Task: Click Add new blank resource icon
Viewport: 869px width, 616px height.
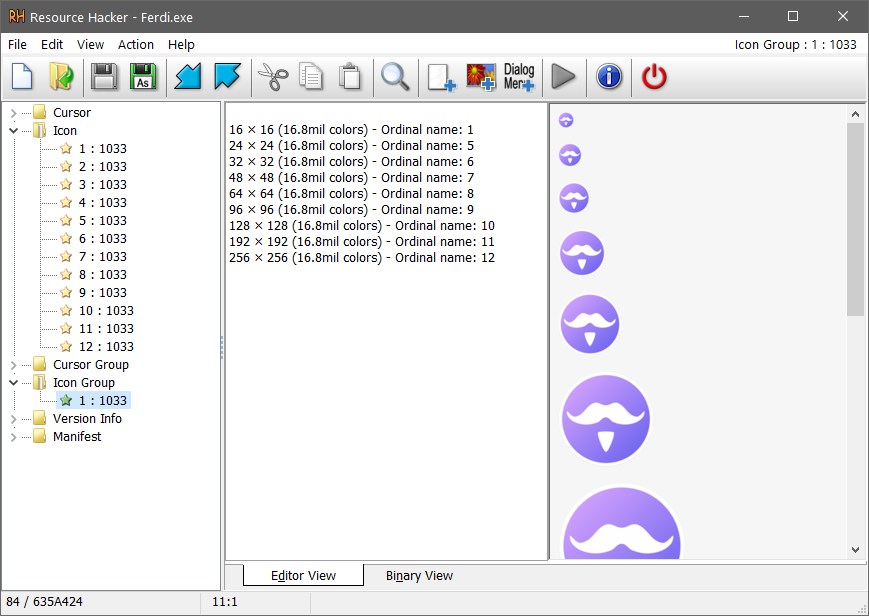Action: (441, 77)
